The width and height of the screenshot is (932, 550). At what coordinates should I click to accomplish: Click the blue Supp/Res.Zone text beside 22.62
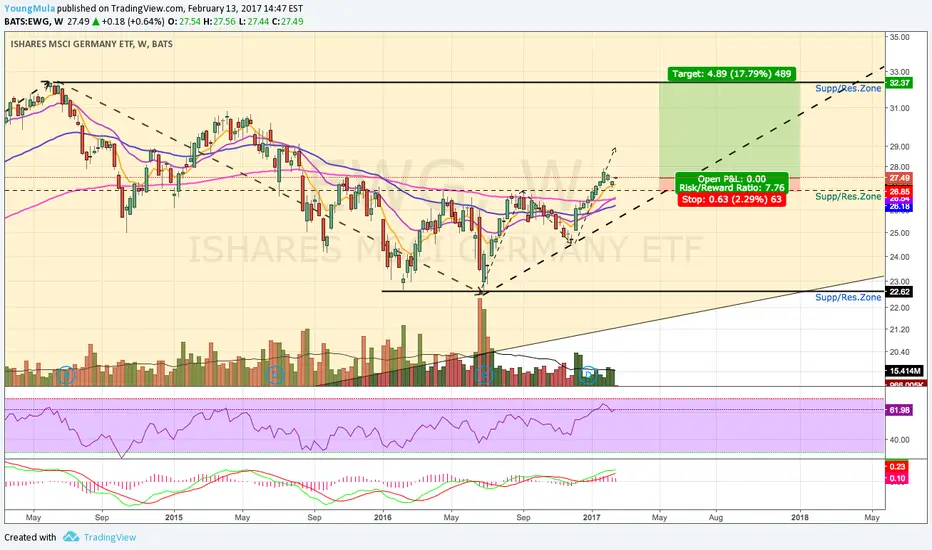point(848,297)
